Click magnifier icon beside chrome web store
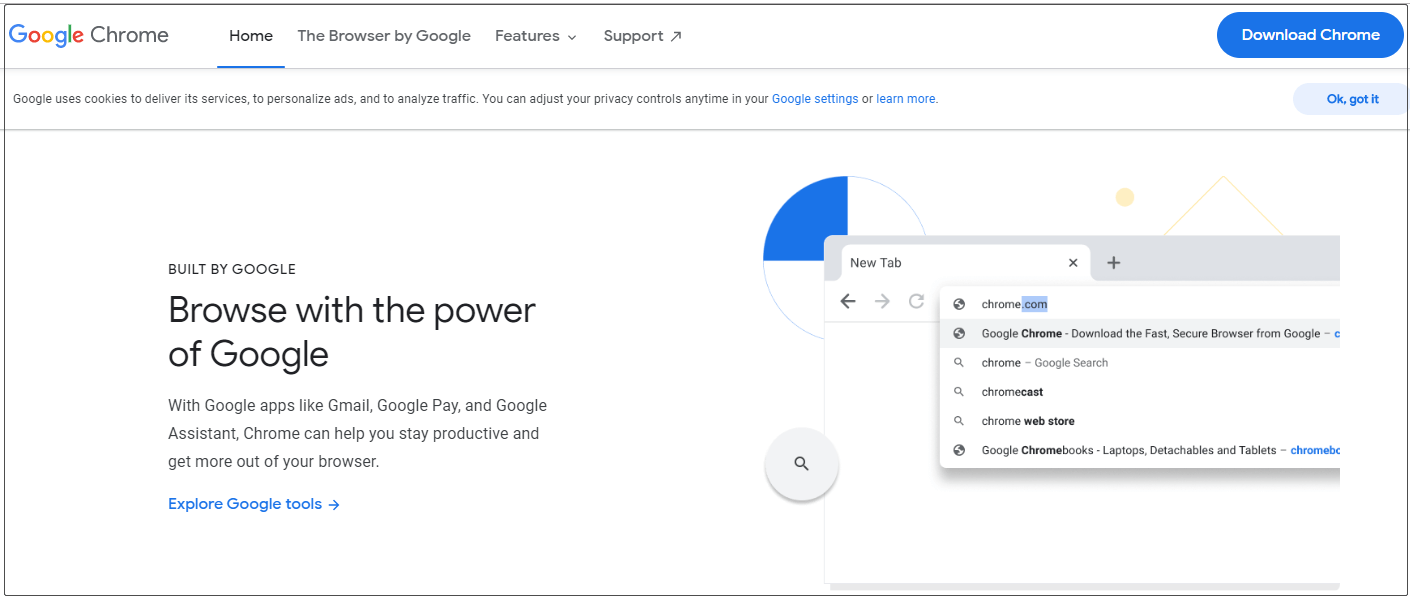Viewport: 1410px width, 599px height. pos(959,421)
